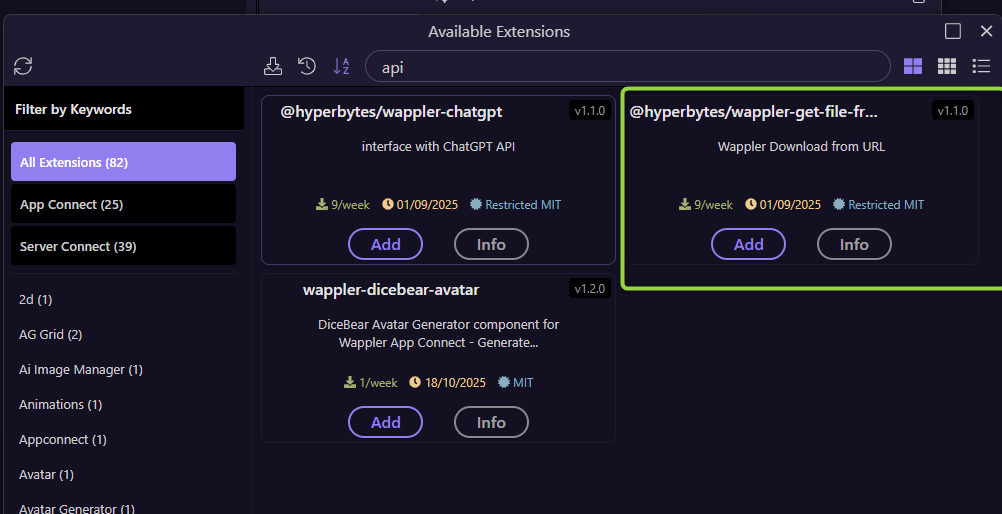Show Info for wappler-dicebear-avatar
The height and width of the screenshot is (514, 1002).
tap(491, 422)
